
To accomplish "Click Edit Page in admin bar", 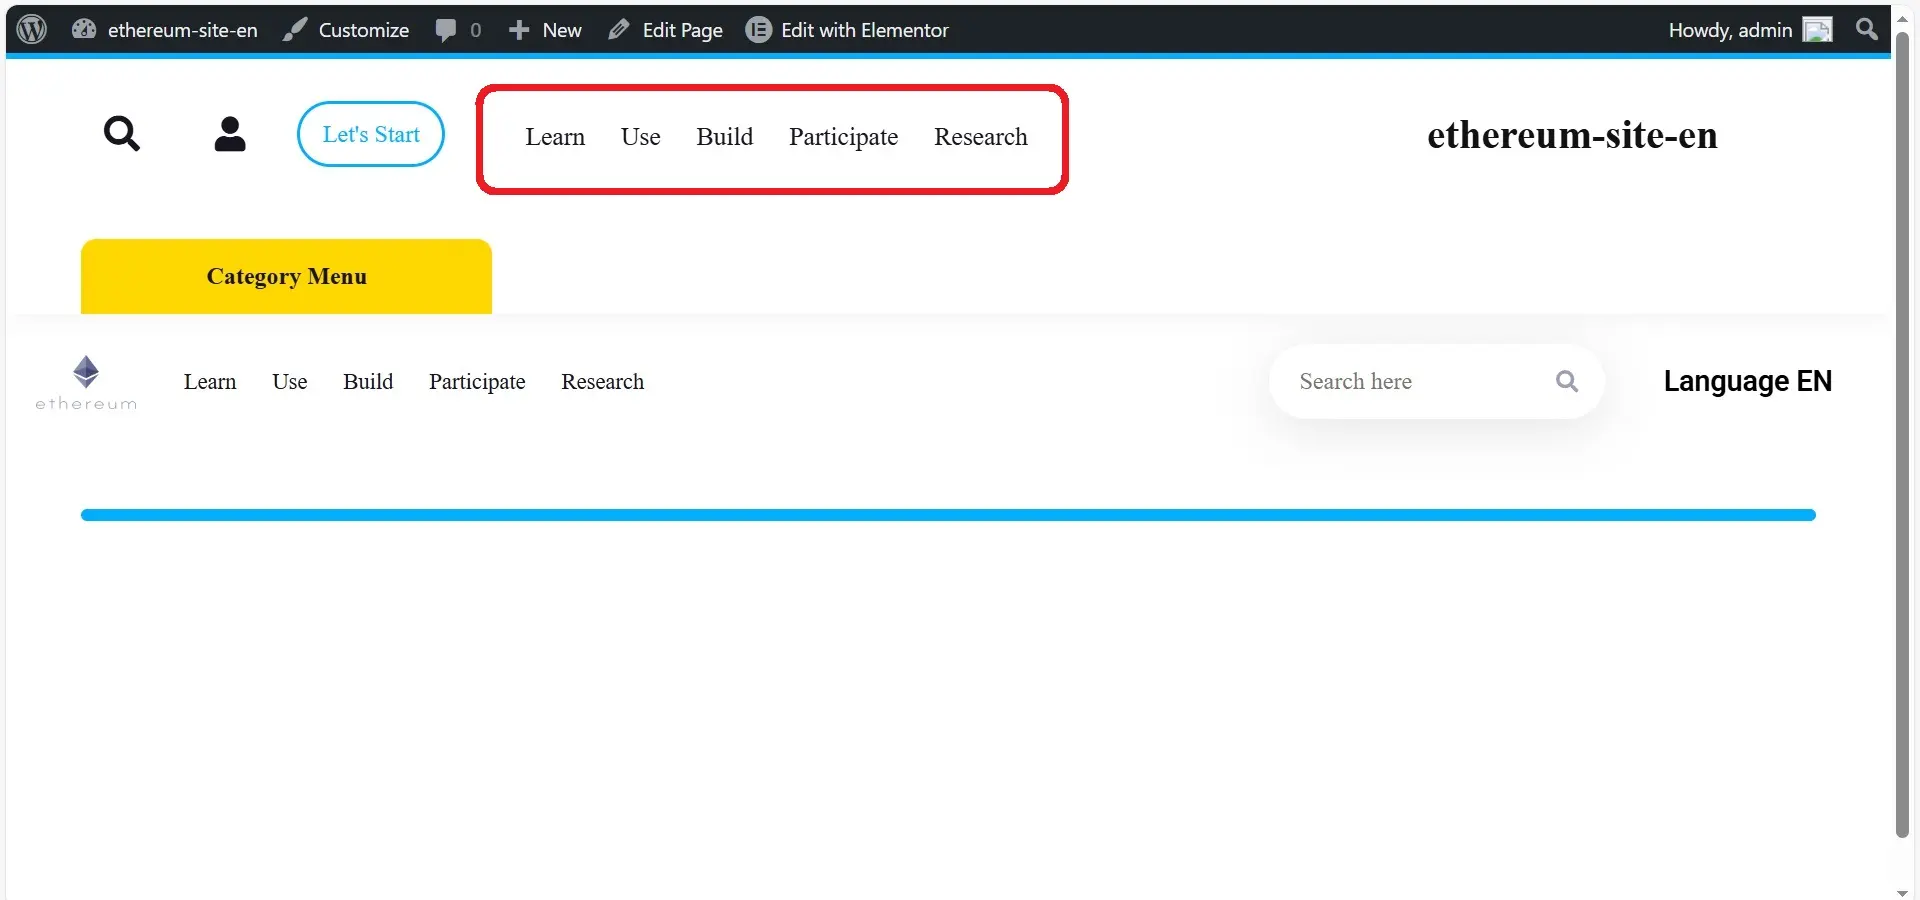I will [x=666, y=30].
